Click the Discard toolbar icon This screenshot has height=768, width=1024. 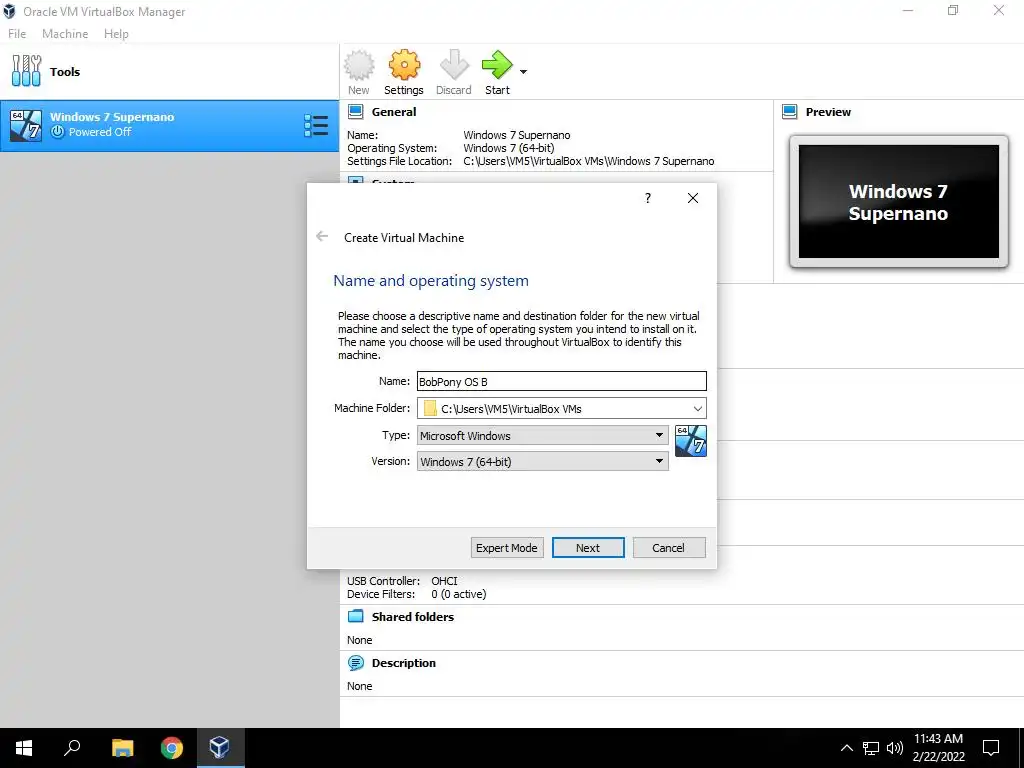click(454, 65)
